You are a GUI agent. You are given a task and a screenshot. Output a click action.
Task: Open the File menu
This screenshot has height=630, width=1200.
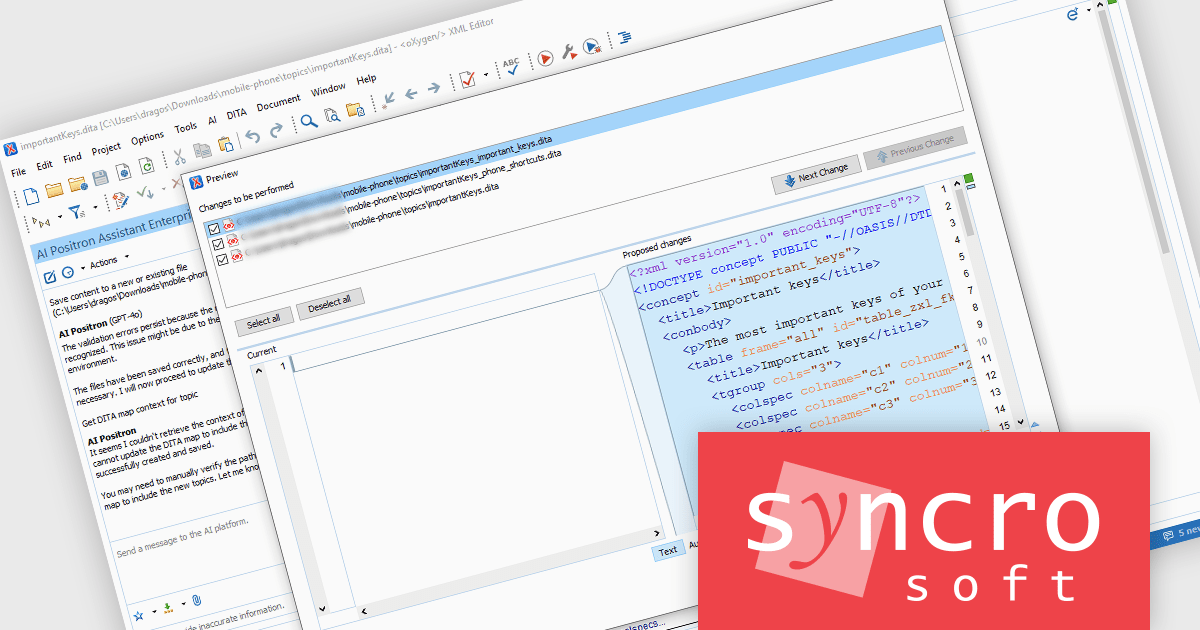point(18,172)
